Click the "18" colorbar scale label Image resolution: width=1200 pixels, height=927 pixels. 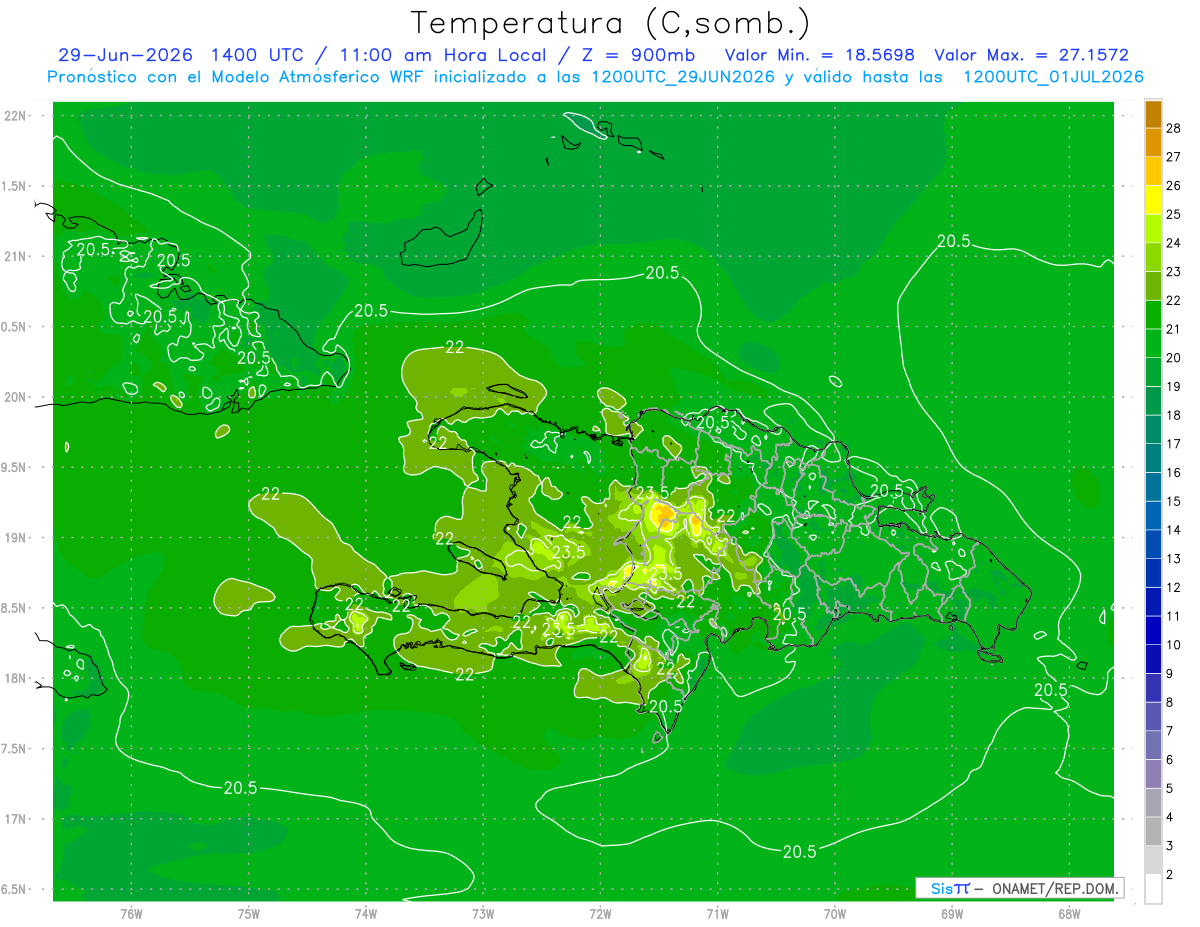click(x=1174, y=415)
